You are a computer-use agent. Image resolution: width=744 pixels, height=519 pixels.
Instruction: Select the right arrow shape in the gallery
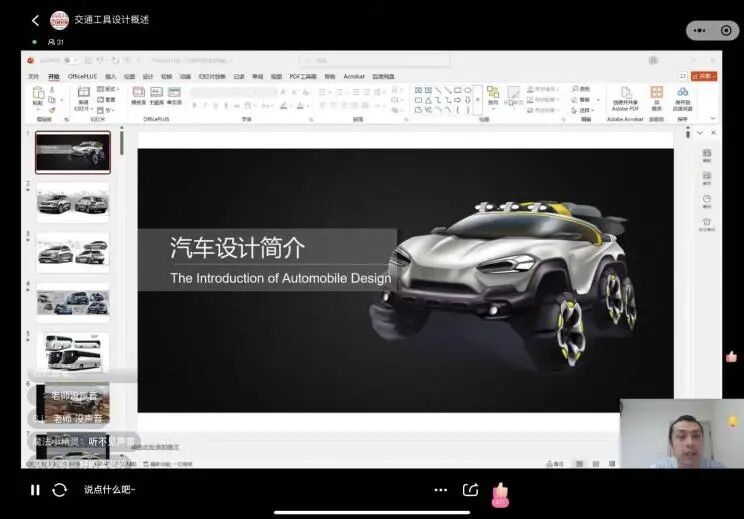pyautogui.click(x=457, y=100)
